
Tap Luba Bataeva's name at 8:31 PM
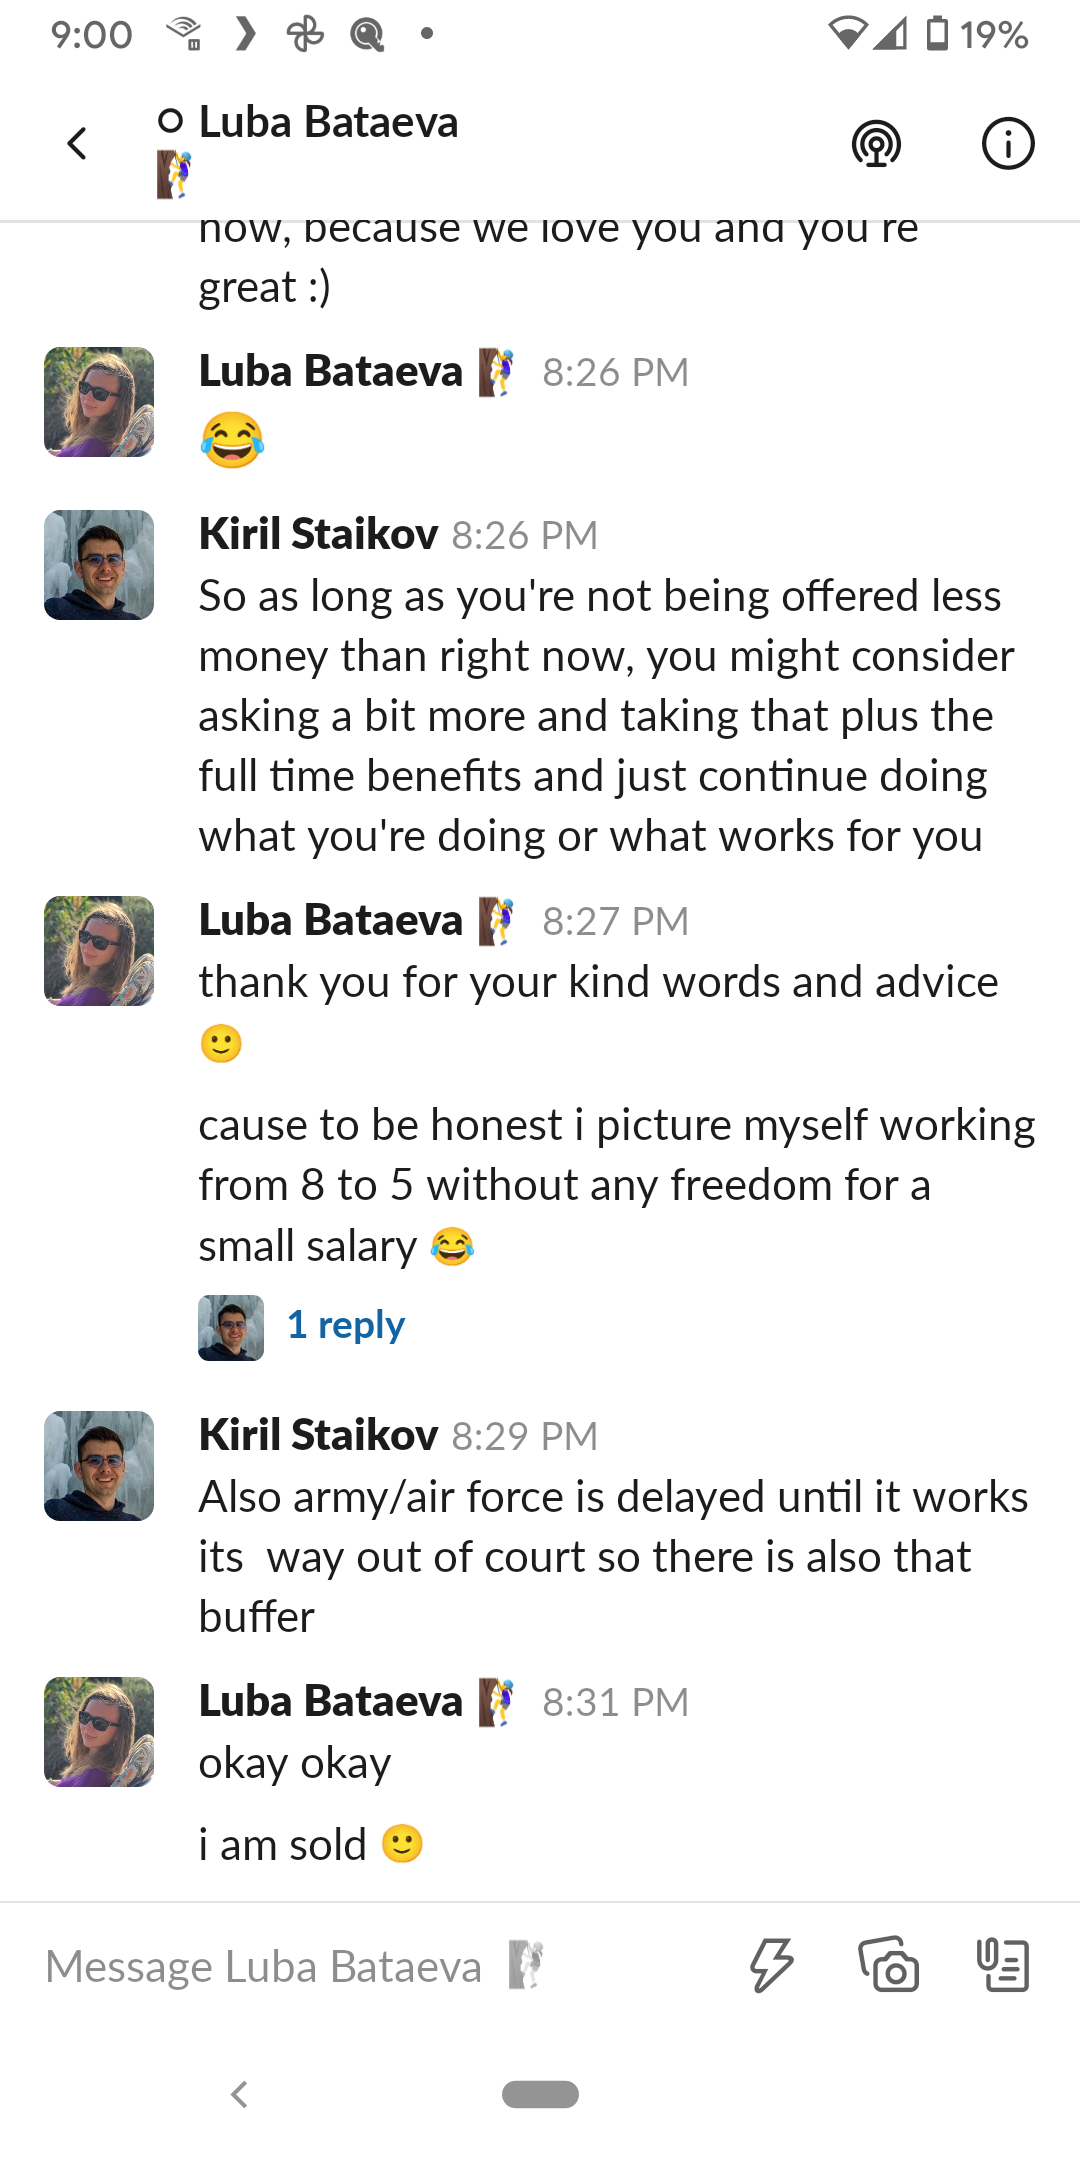point(330,1701)
